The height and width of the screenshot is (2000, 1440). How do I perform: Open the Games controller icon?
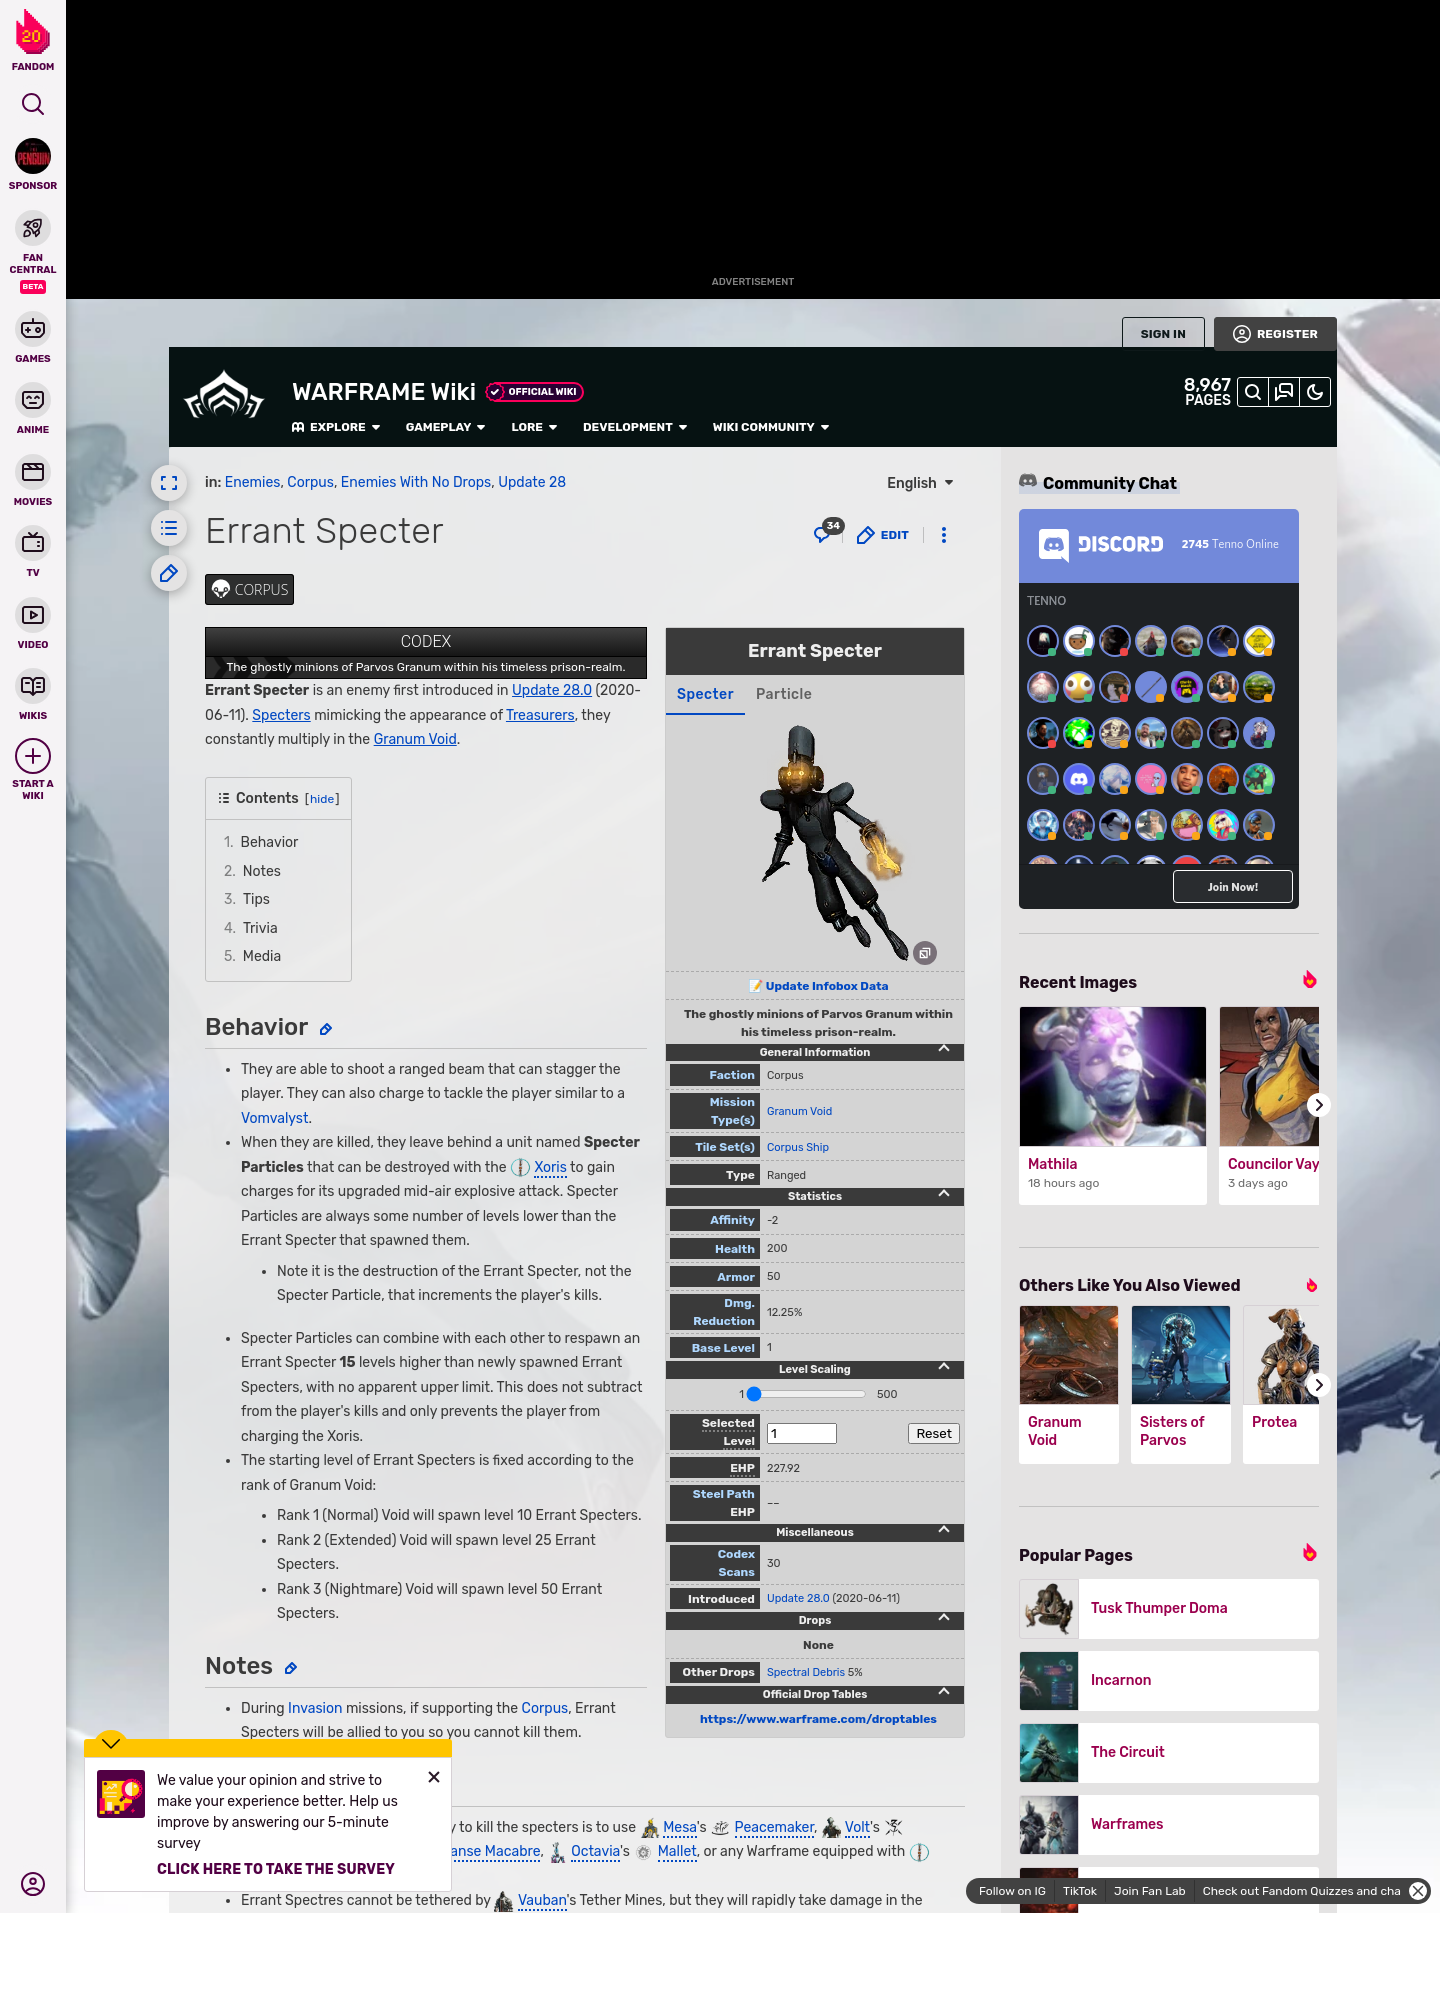point(33,329)
